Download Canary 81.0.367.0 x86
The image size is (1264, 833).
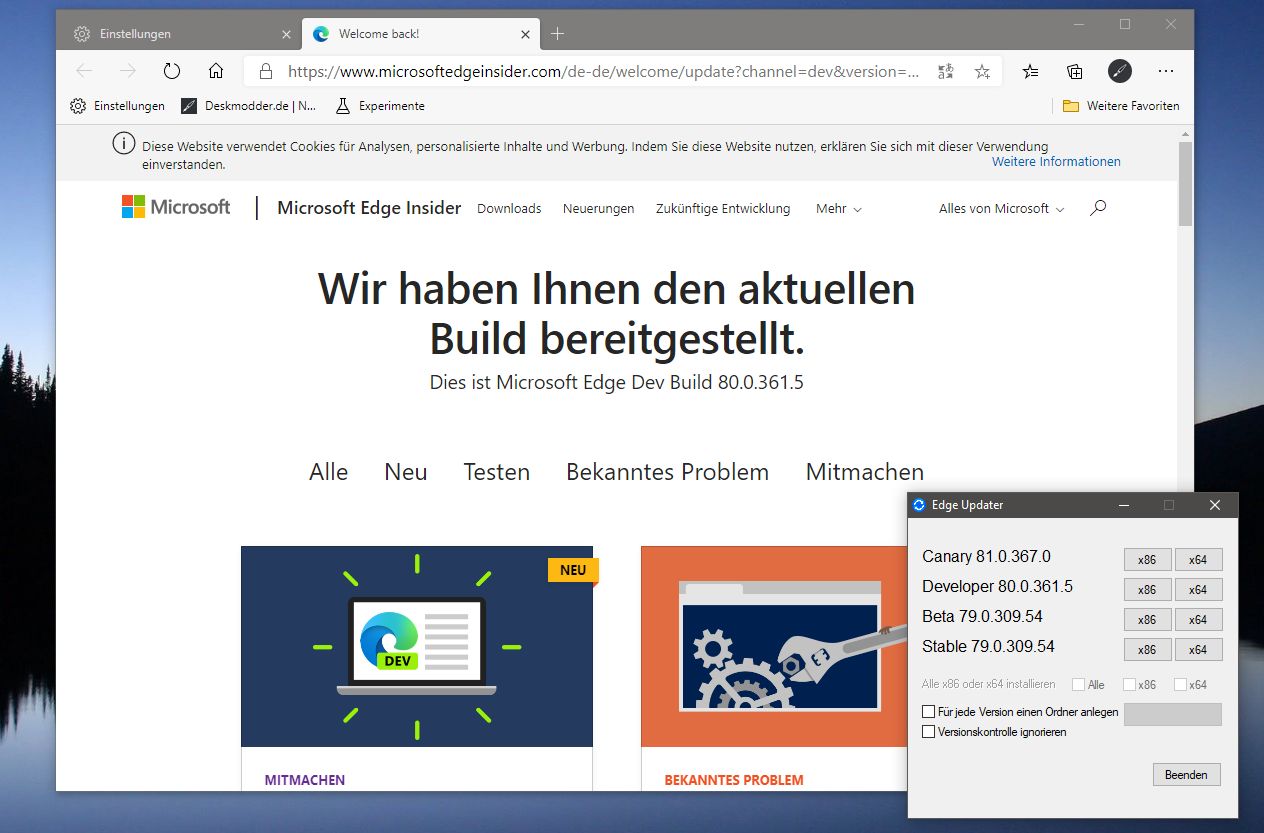[x=1147, y=560]
